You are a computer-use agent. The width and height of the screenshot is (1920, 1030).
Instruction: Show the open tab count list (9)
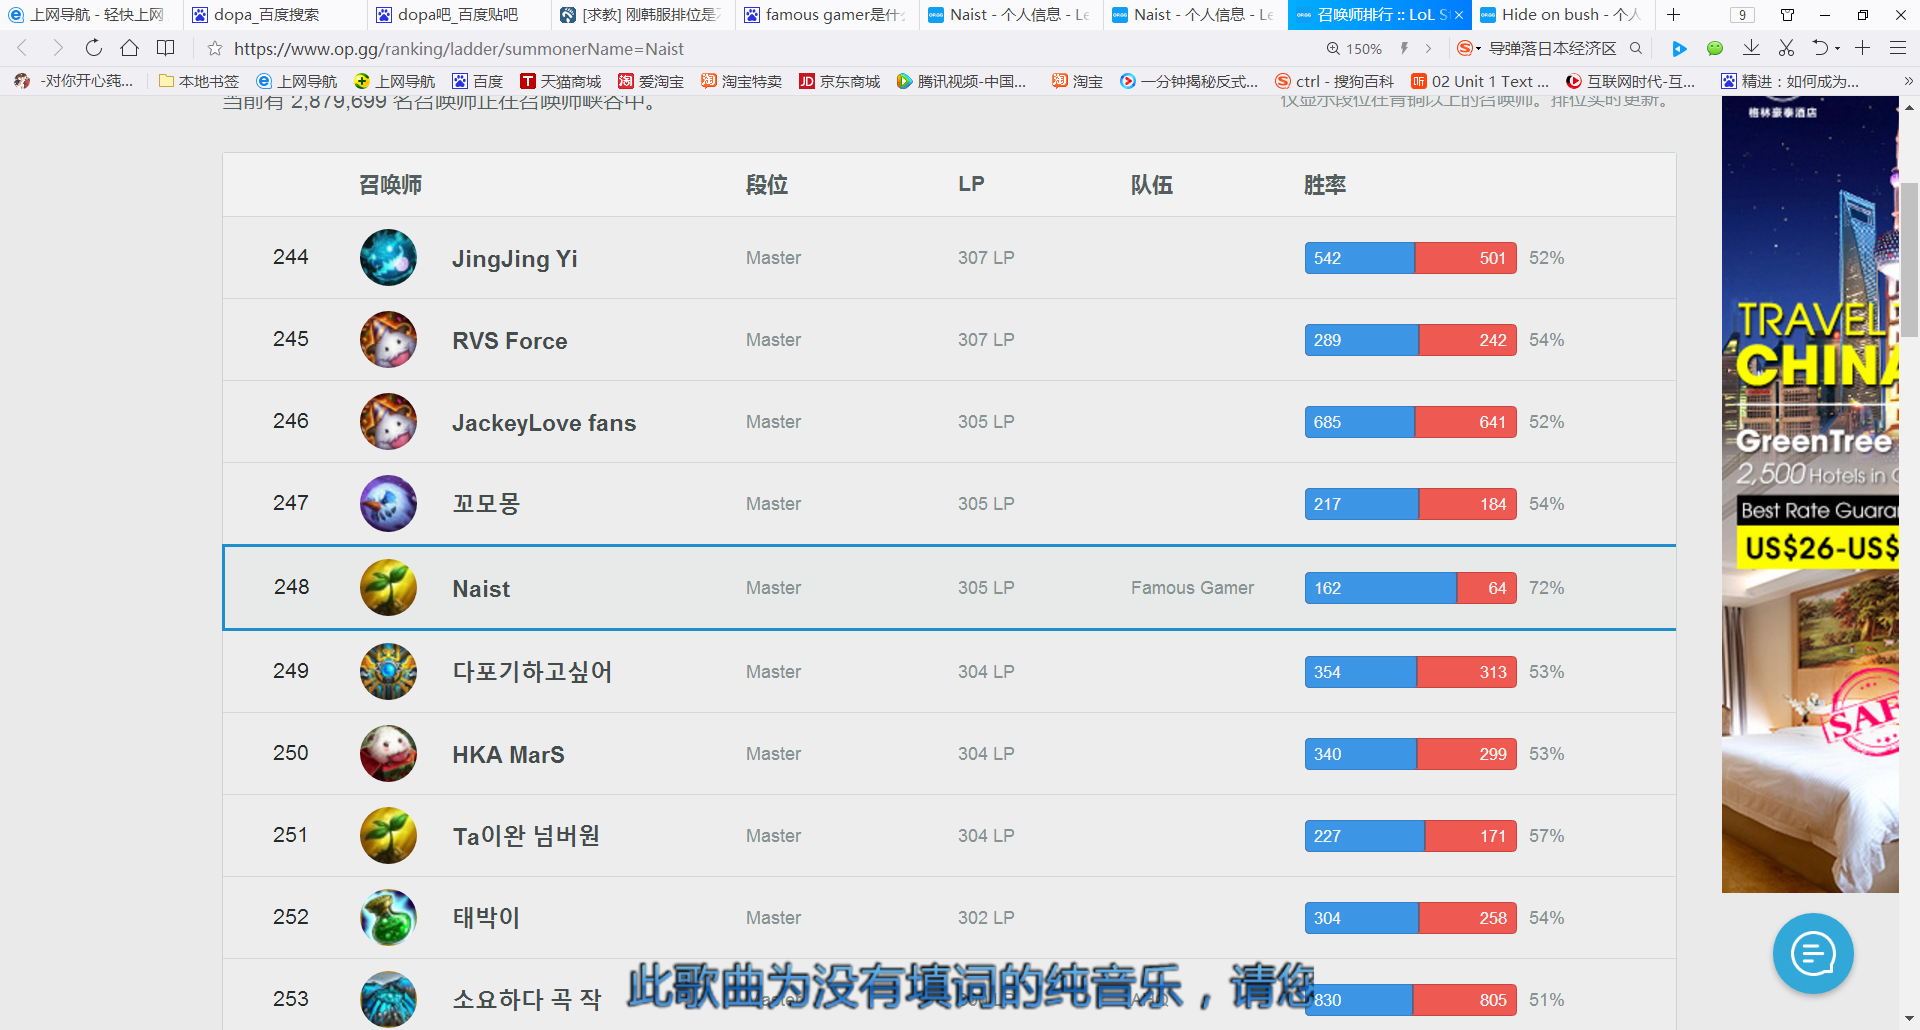click(1742, 15)
